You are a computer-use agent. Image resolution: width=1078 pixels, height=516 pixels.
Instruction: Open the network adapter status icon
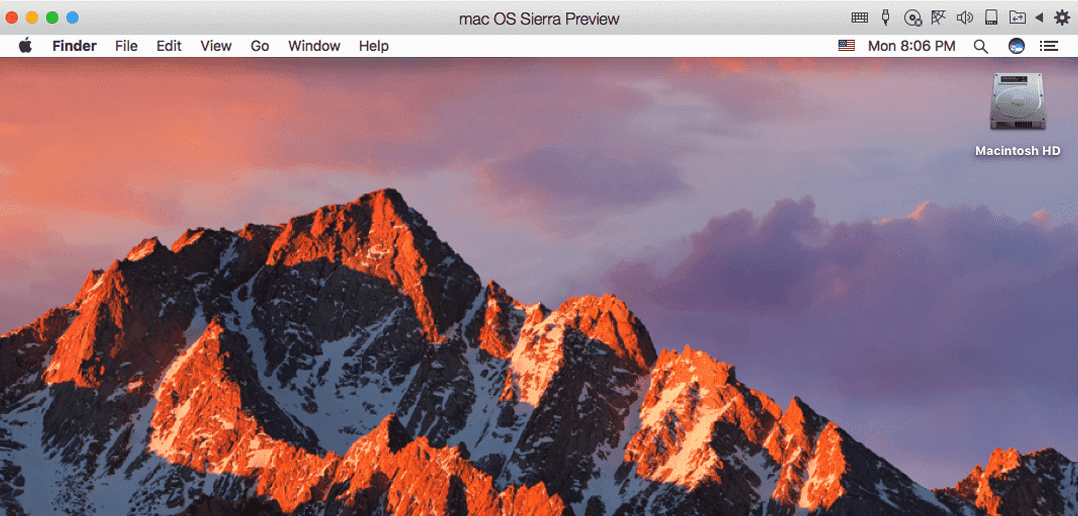938,18
